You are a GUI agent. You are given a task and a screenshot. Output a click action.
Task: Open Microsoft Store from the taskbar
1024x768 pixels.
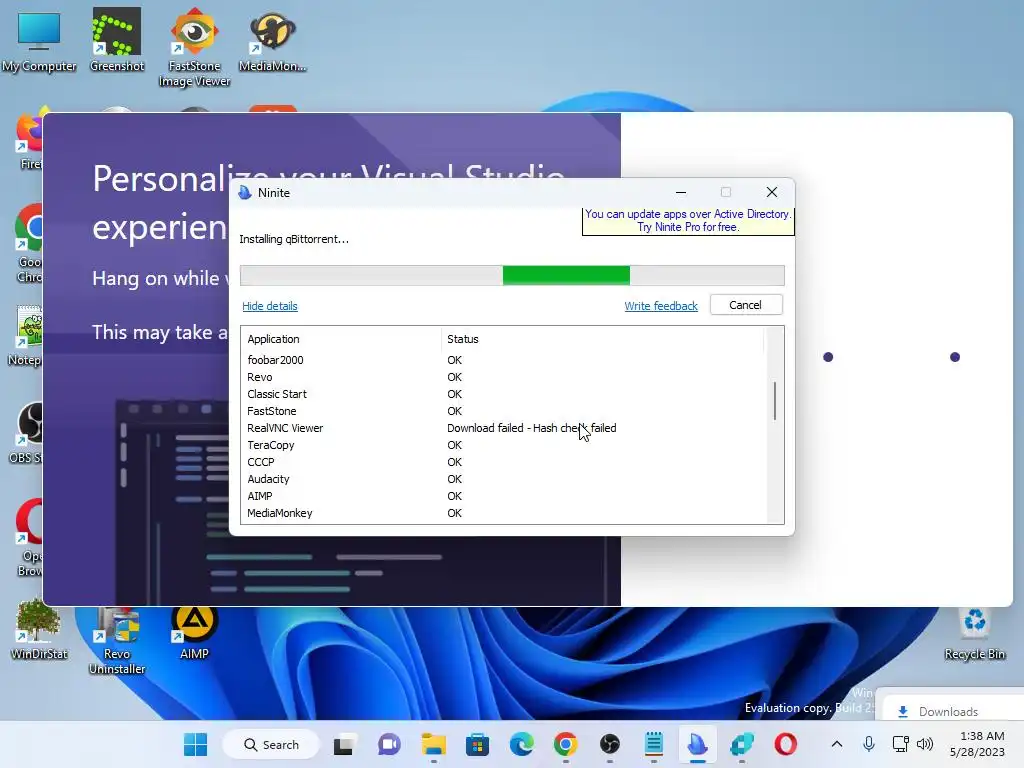tap(477, 744)
